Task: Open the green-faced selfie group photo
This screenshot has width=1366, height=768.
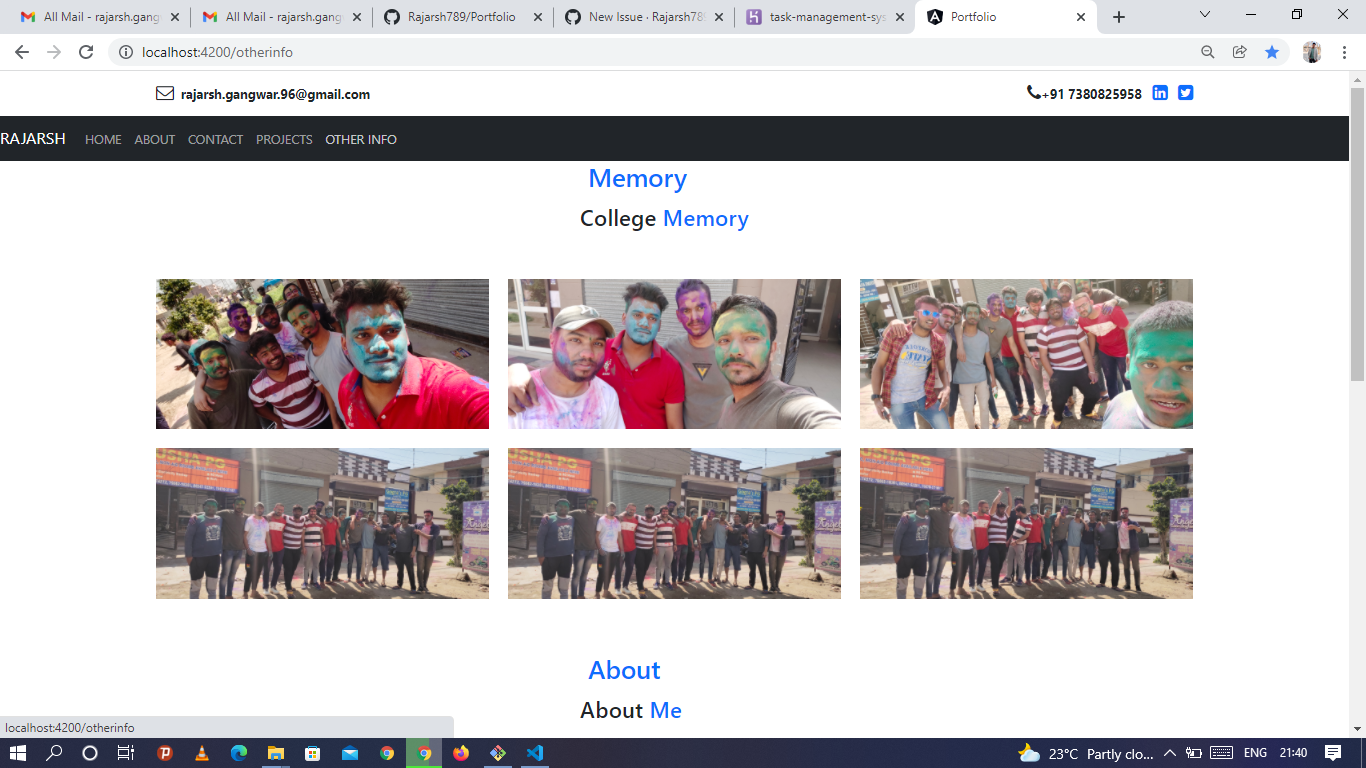Action: pyautogui.click(x=1026, y=354)
